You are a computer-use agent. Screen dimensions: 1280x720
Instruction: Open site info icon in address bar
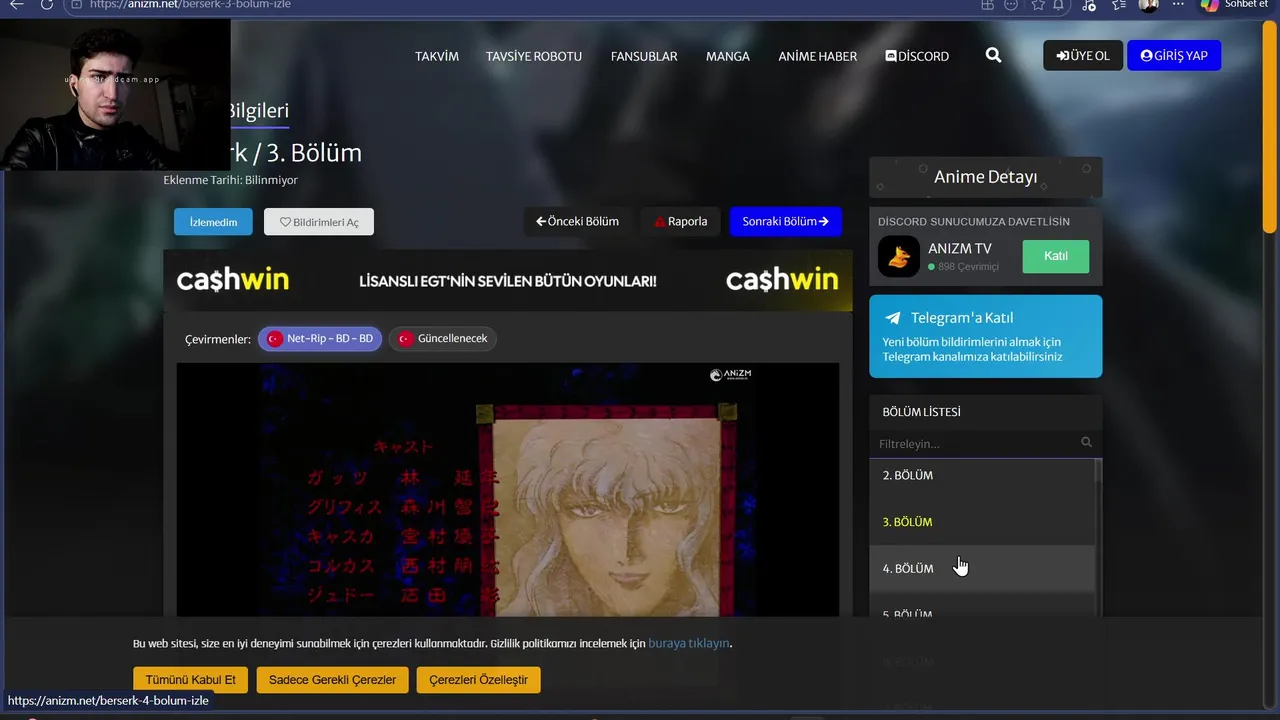point(76,5)
